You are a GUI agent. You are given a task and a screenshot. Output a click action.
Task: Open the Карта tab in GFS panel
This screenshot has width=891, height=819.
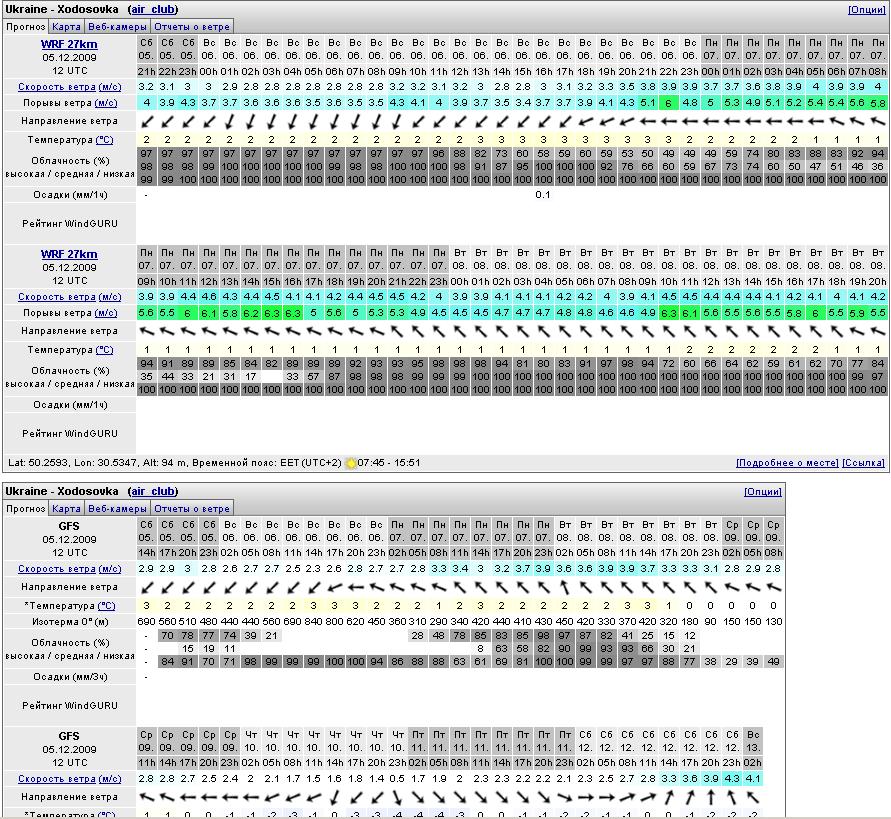click(67, 508)
